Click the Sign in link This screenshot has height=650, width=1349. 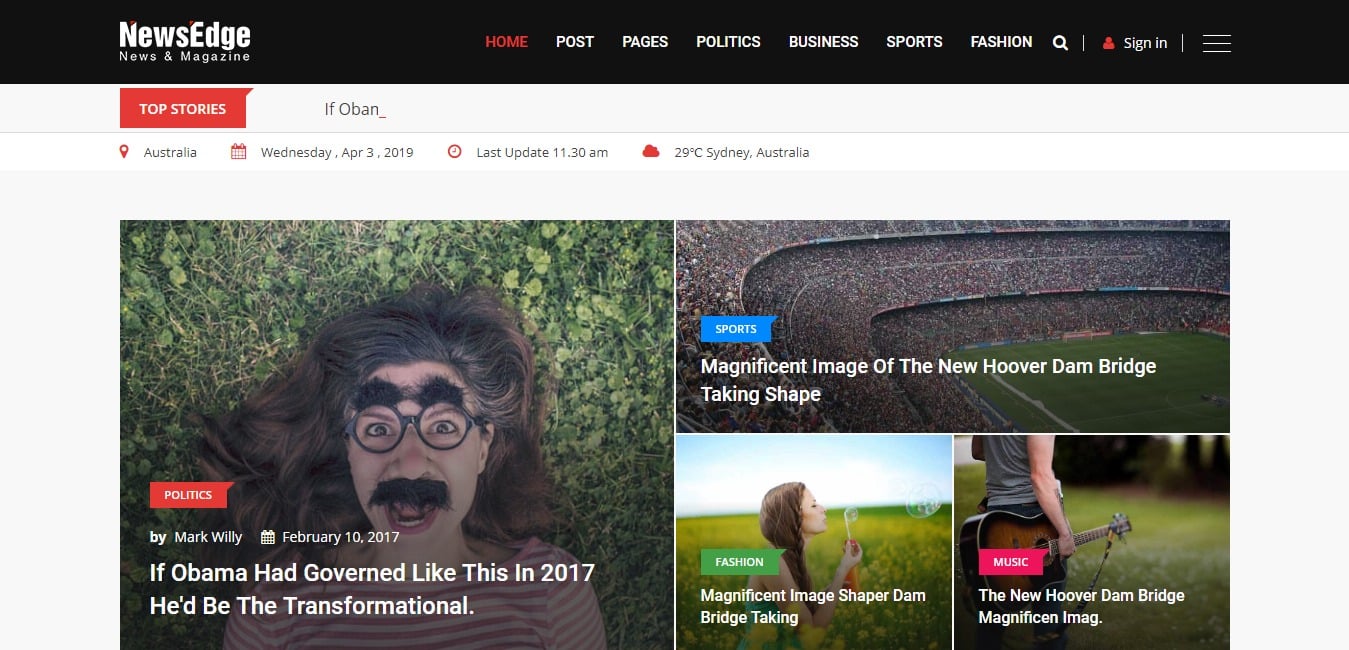coord(1145,43)
